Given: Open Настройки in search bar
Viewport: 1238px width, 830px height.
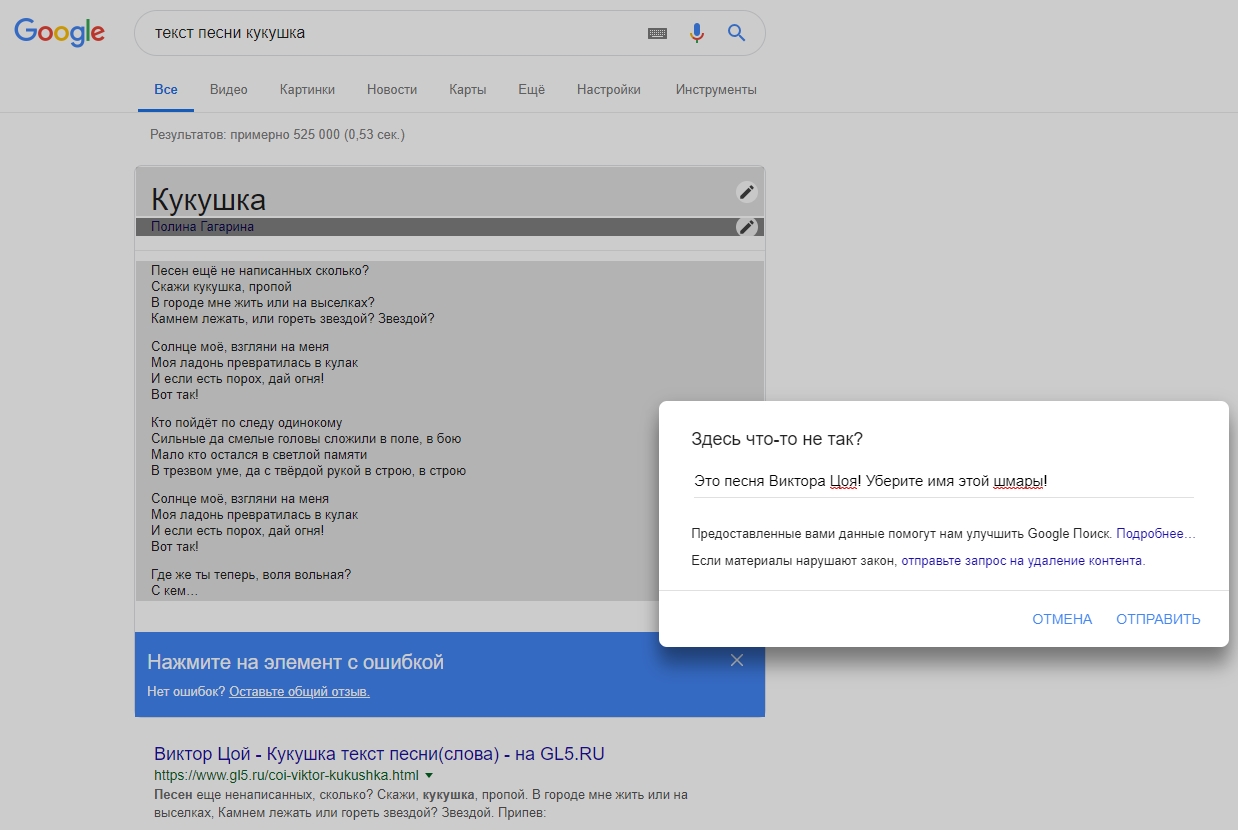Looking at the screenshot, I should click(x=609, y=89).
